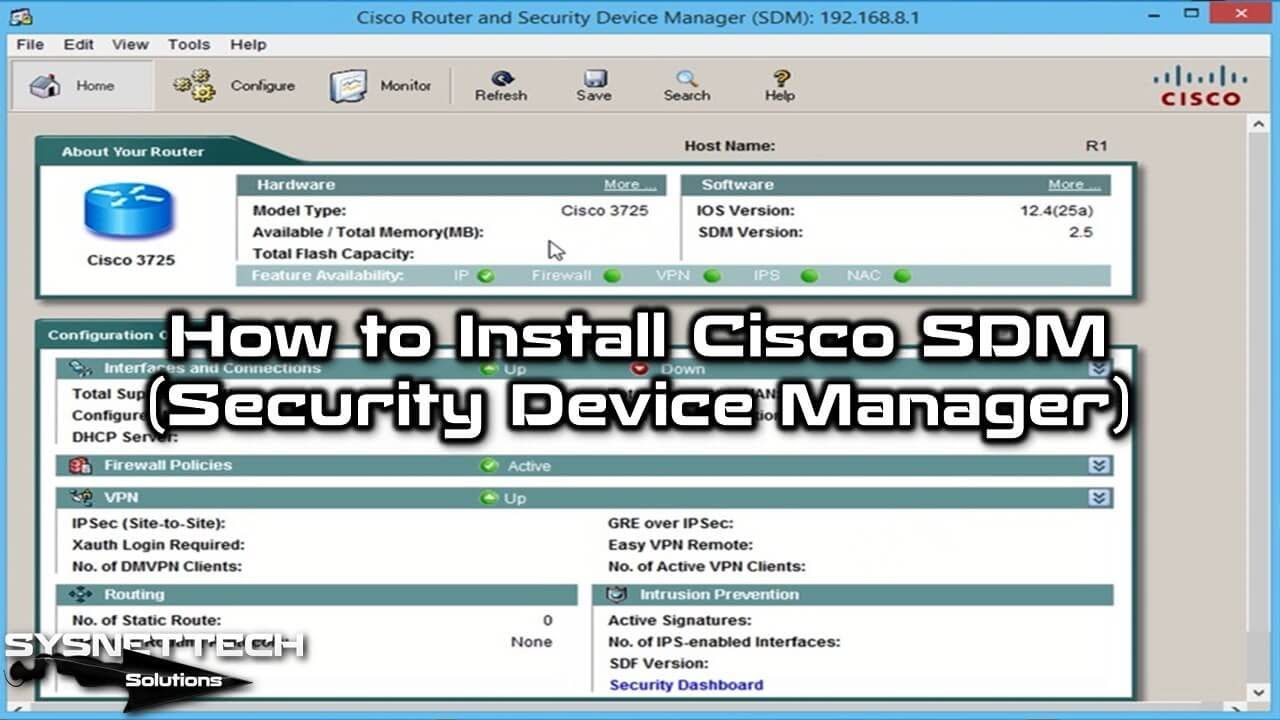Open the Software More link
This screenshot has width=1280, height=720.
point(1074,185)
